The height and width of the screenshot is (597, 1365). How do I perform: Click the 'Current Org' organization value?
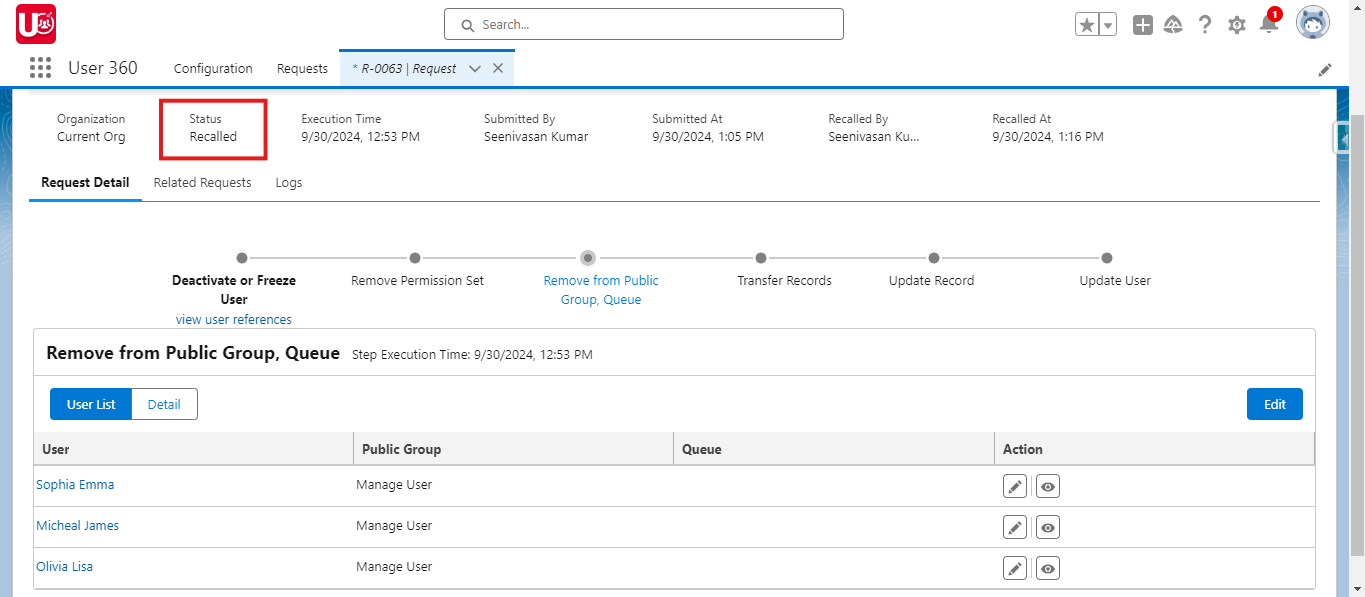91,136
